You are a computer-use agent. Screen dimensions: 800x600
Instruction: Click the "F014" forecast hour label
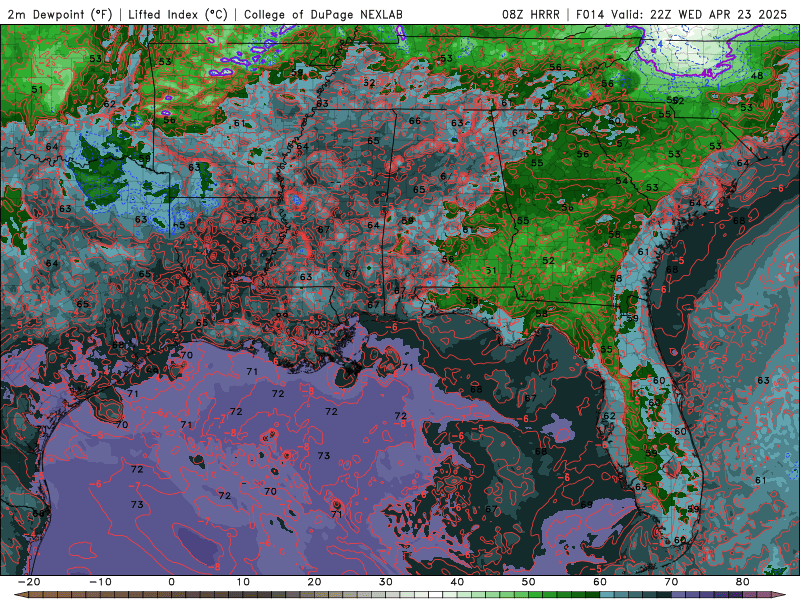pyautogui.click(x=592, y=14)
